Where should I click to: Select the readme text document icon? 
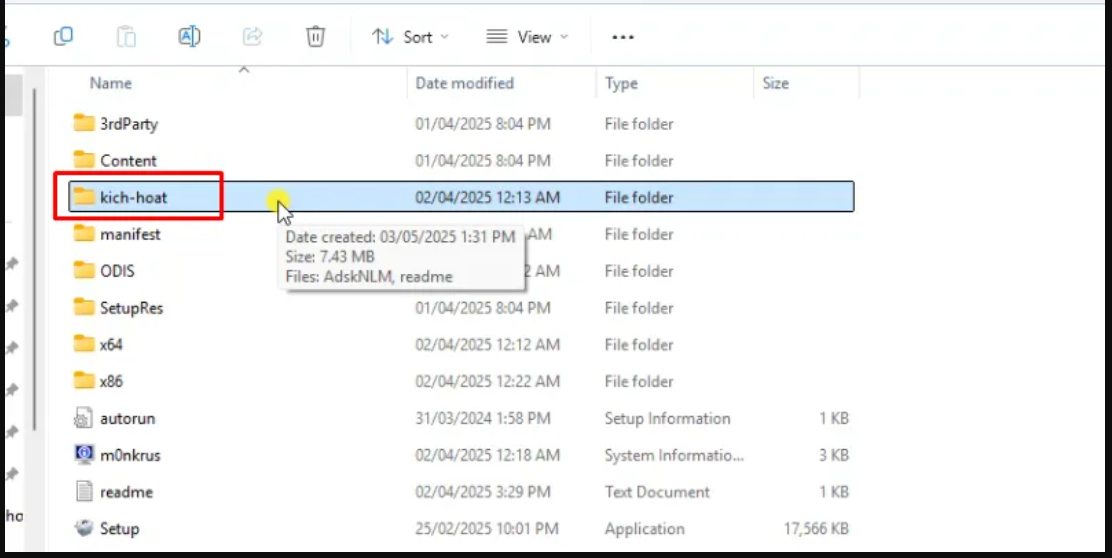[85, 492]
